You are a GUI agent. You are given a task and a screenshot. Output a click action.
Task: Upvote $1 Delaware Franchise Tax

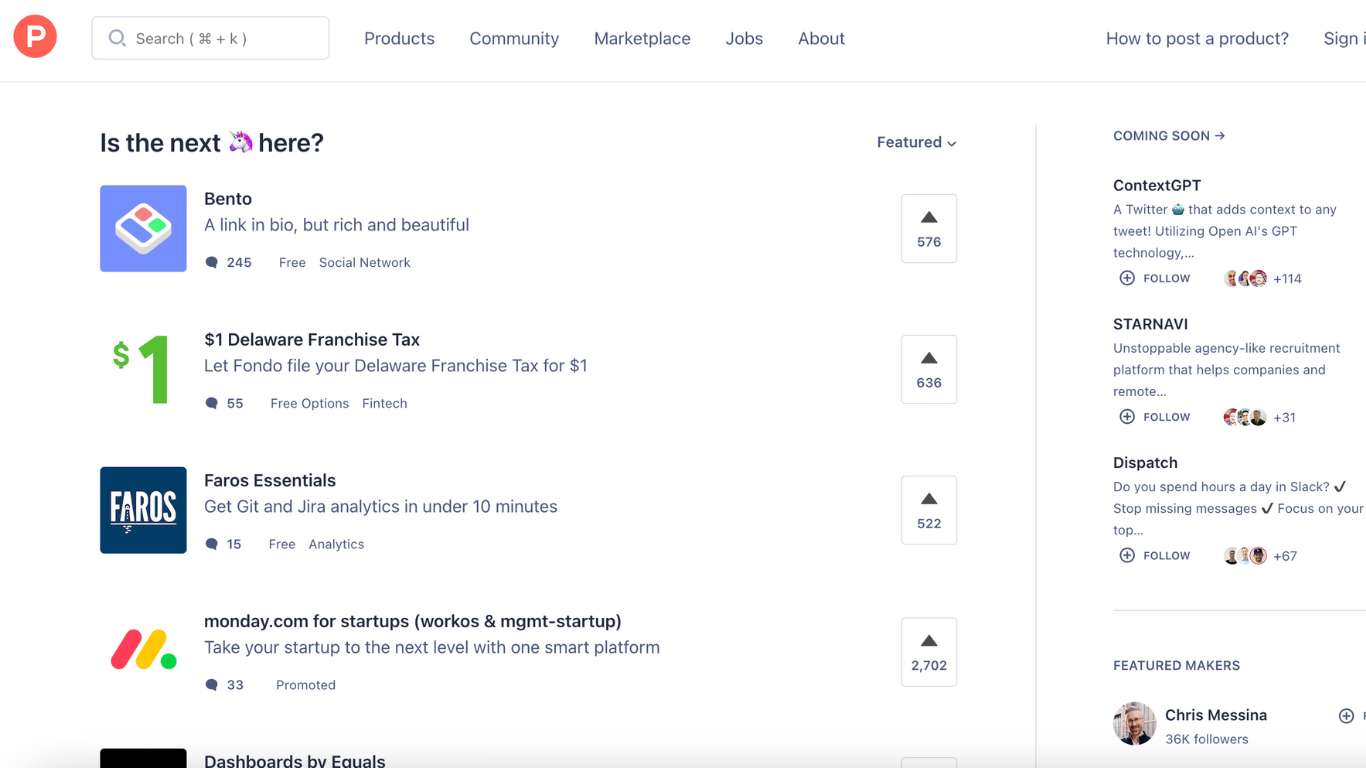point(929,369)
